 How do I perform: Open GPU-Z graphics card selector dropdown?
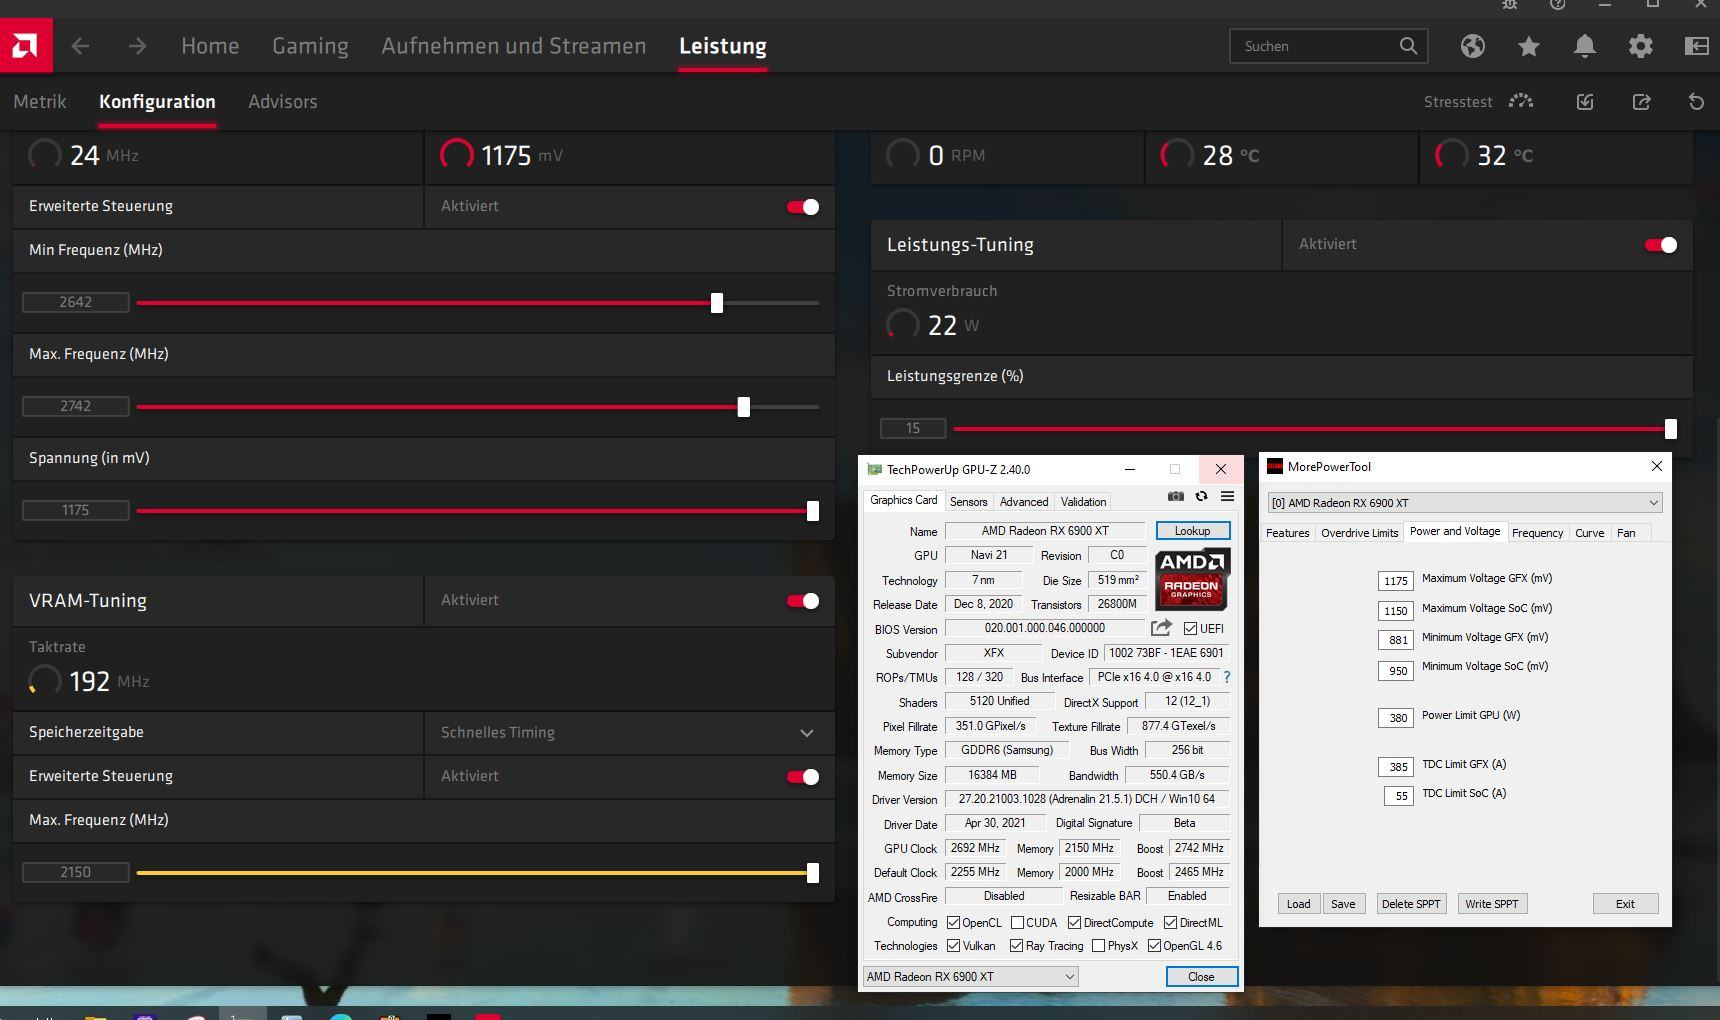click(970, 977)
